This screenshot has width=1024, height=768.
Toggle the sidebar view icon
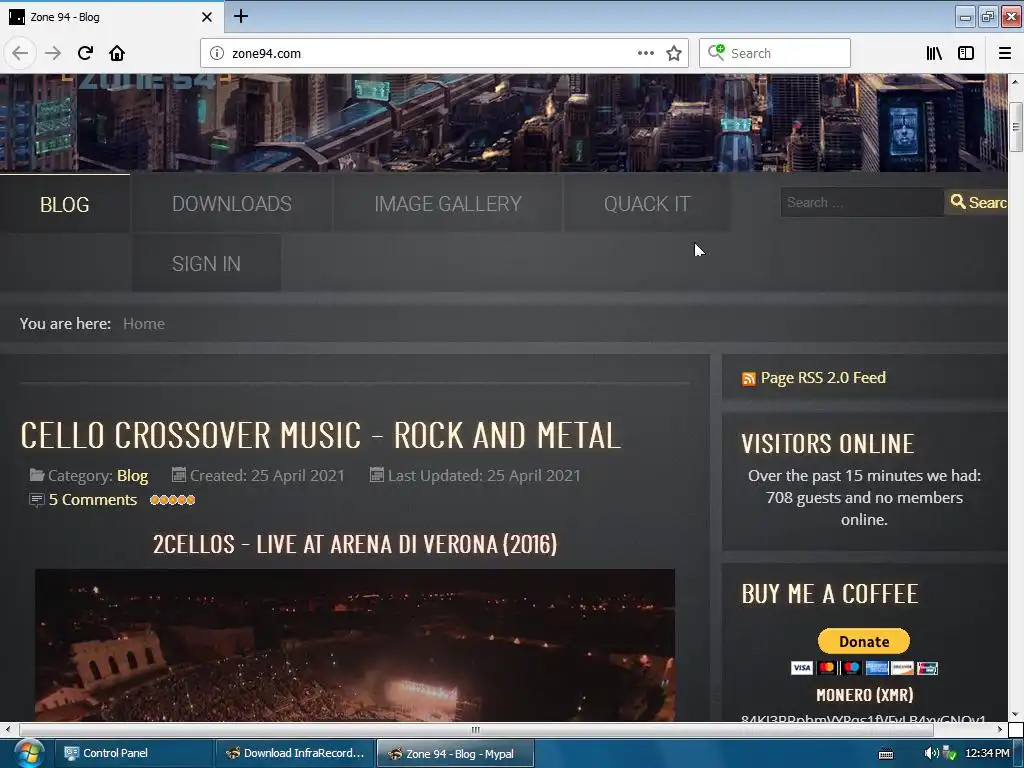click(966, 53)
